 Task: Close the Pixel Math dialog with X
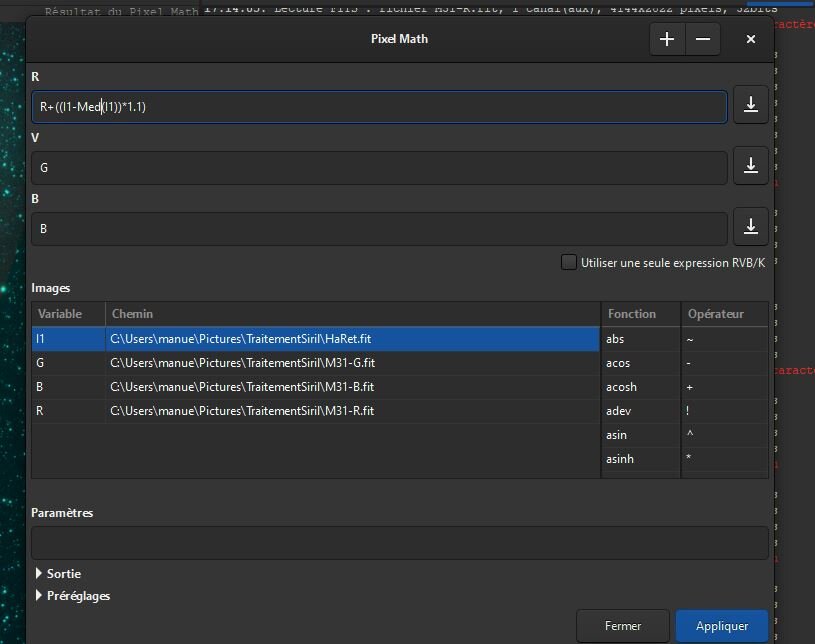point(751,39)
